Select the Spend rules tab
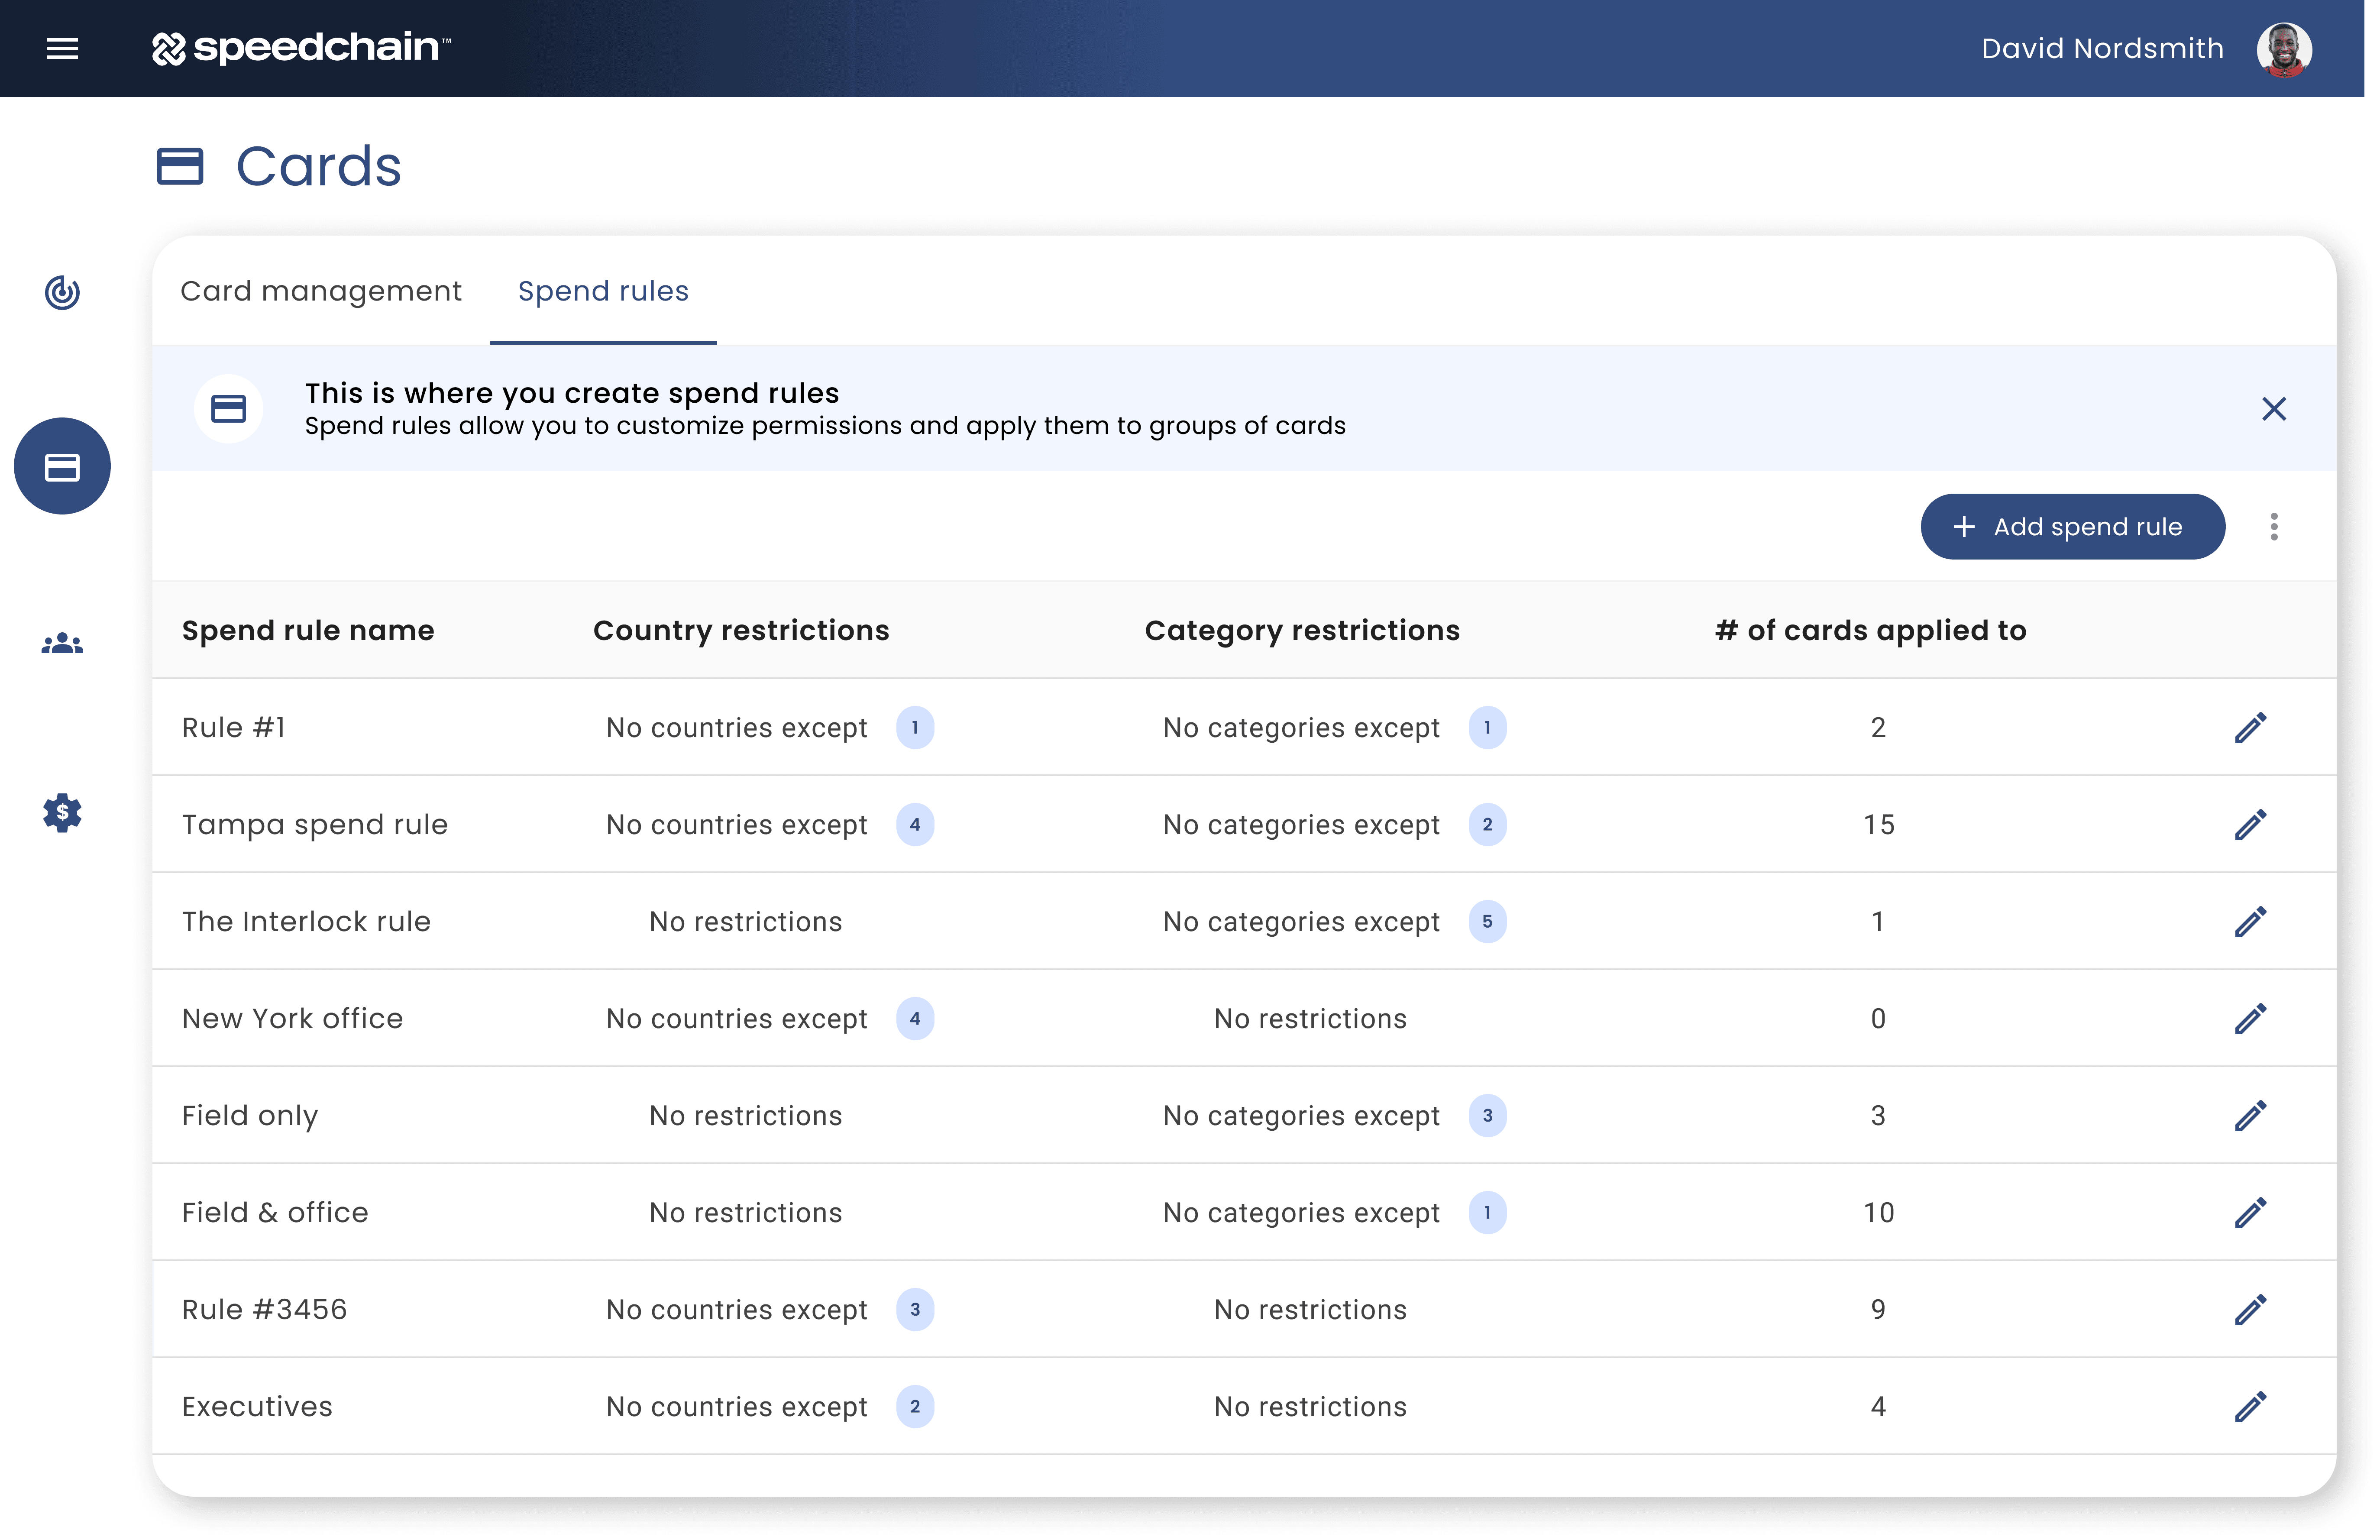The image size is (2380, 1540). tap(603, 291)
